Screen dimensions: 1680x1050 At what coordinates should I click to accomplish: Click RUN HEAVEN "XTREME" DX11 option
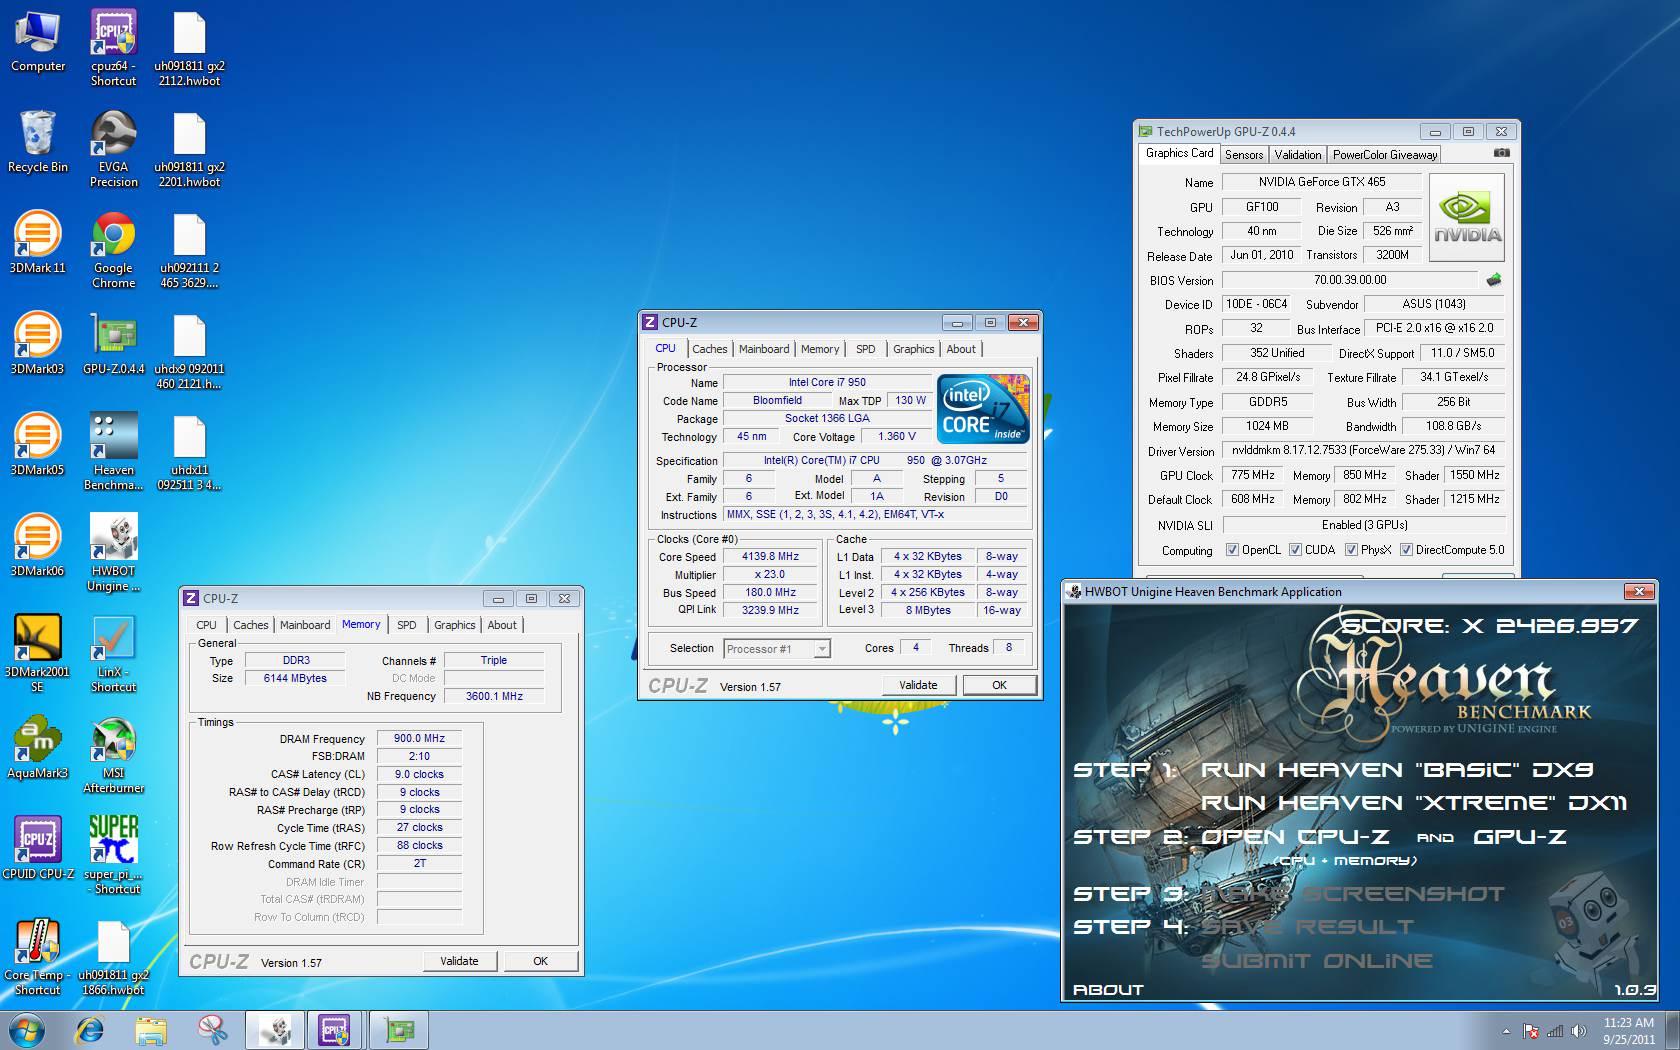[x=1414, y=802]
